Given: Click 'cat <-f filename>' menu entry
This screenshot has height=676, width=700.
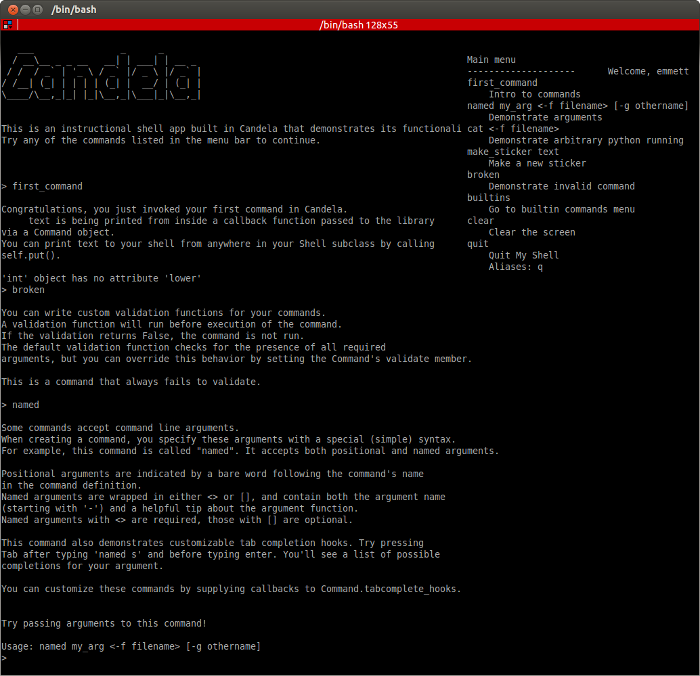Looking at the screenshot, I should click(x=513, y=129).
